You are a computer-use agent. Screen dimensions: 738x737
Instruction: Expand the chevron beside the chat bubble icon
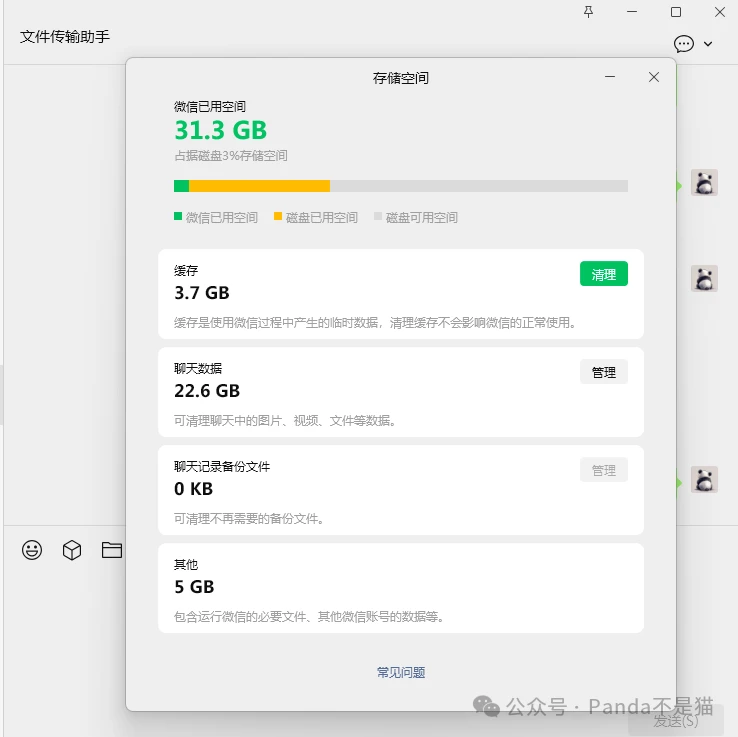tap(709, 44)
